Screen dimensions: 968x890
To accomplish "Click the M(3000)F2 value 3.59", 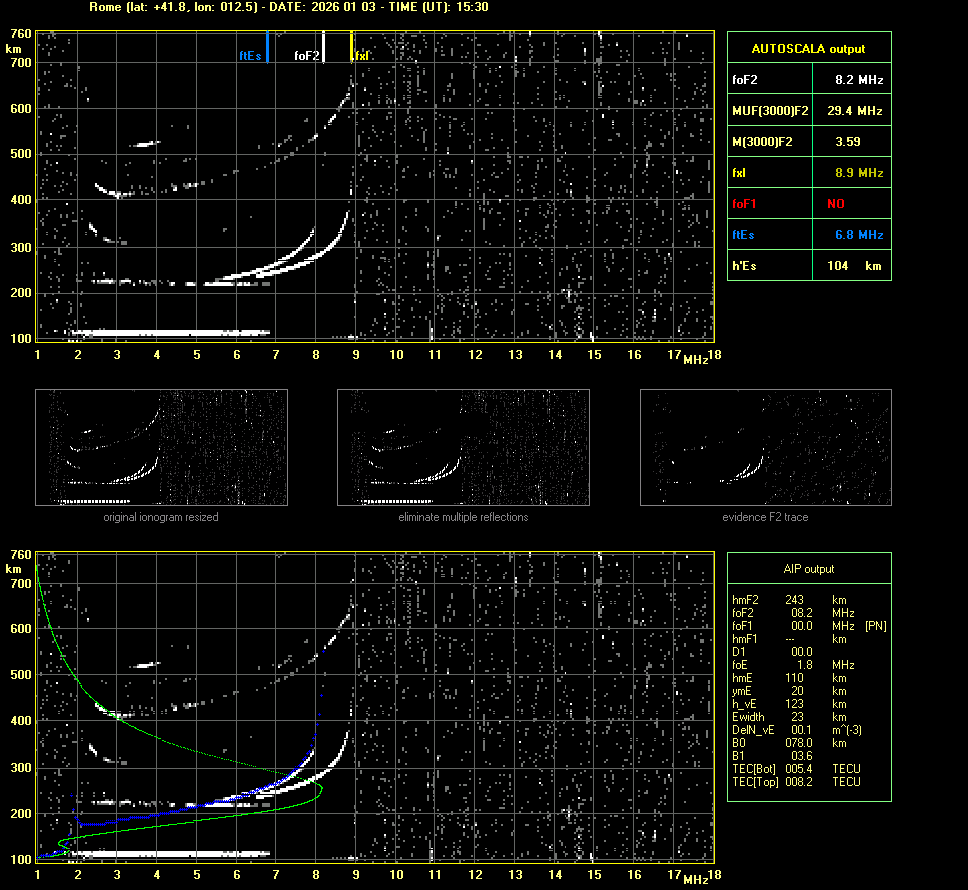I will pyautogui.click(x=848, y=142).
